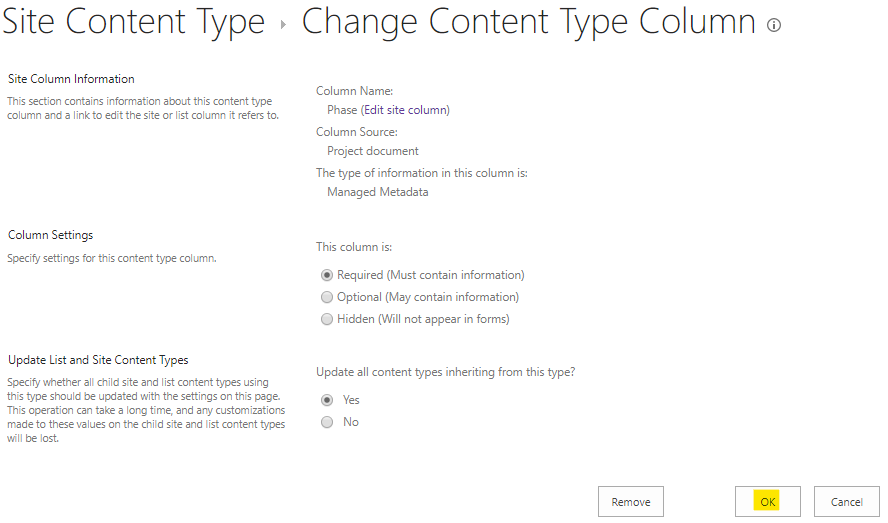Click the Remove button

[631, 502]
